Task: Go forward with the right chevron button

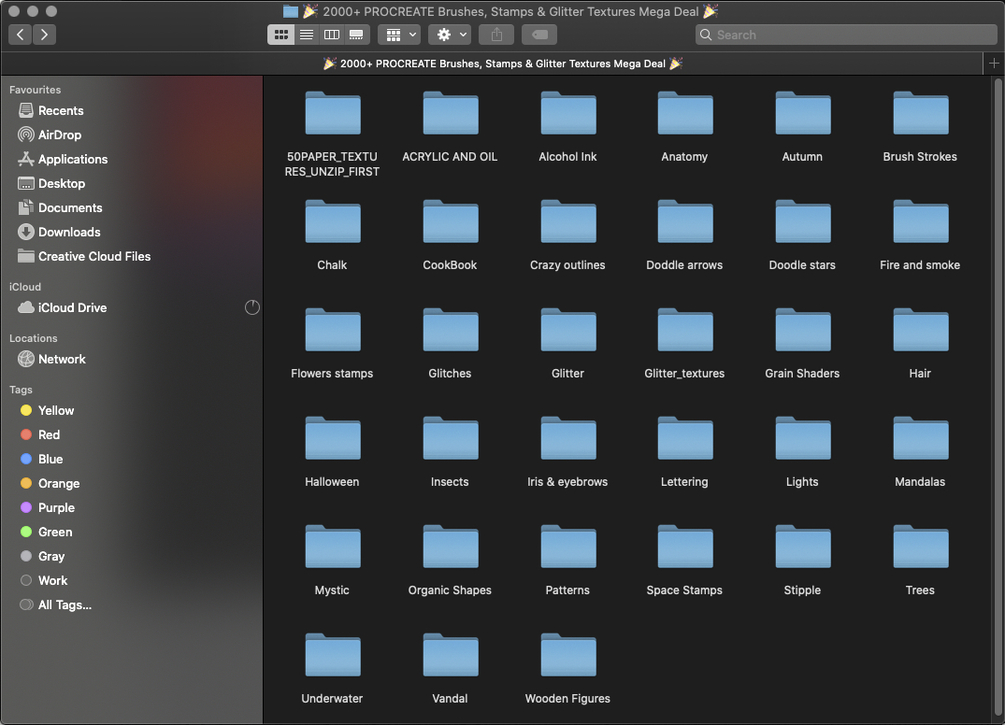Action: point(44,35)
